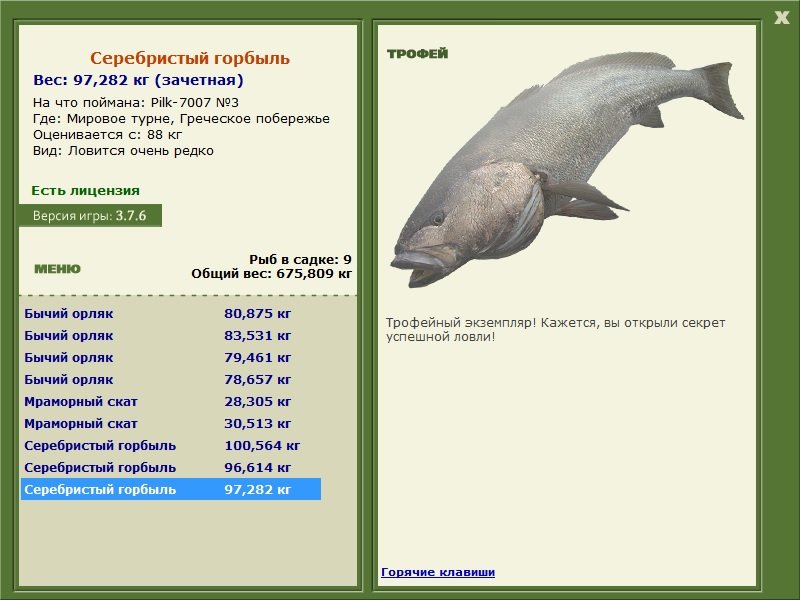Click Вес: 97,282 кг (зачетная) line
This screenshot has height=600, width=800.
coord(138,80)
